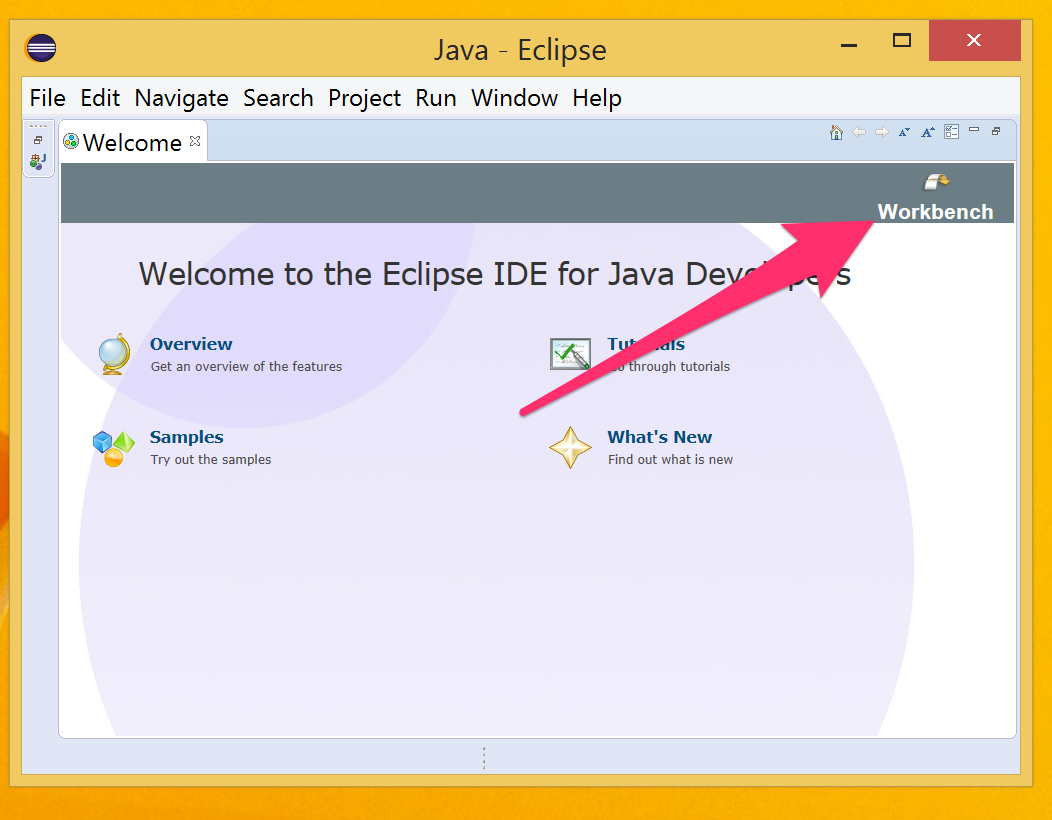Restore the Welcome view from maximized
Screen dimensions: 1052x820
pos(996,131)
